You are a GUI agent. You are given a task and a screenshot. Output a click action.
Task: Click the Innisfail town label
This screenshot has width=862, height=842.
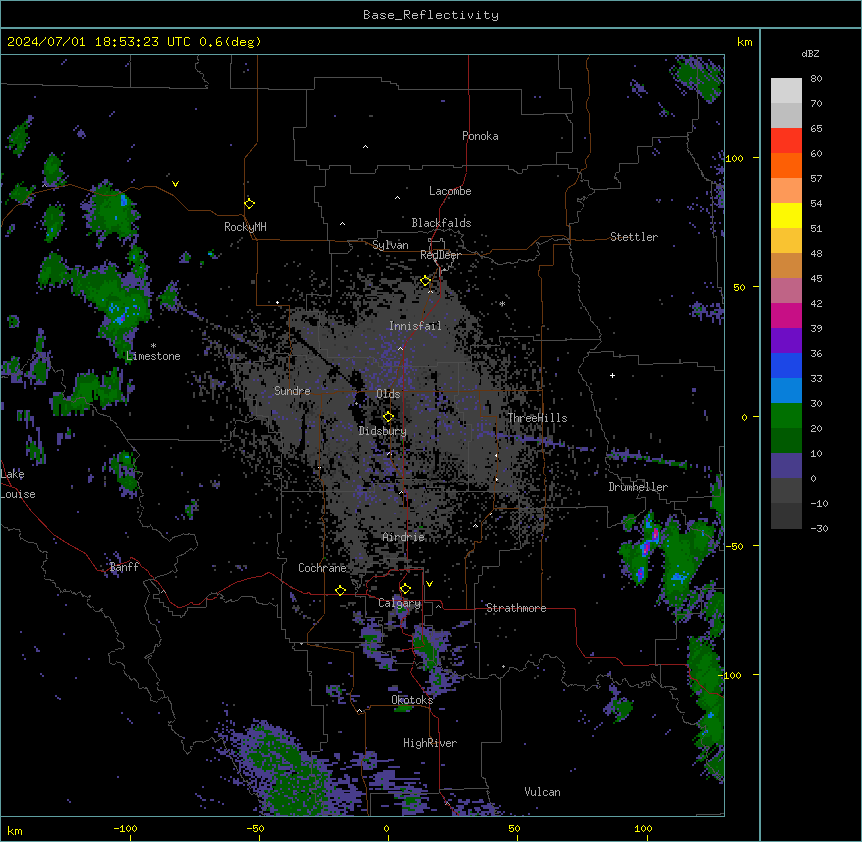pyautogui.click(x=415, y=326)
